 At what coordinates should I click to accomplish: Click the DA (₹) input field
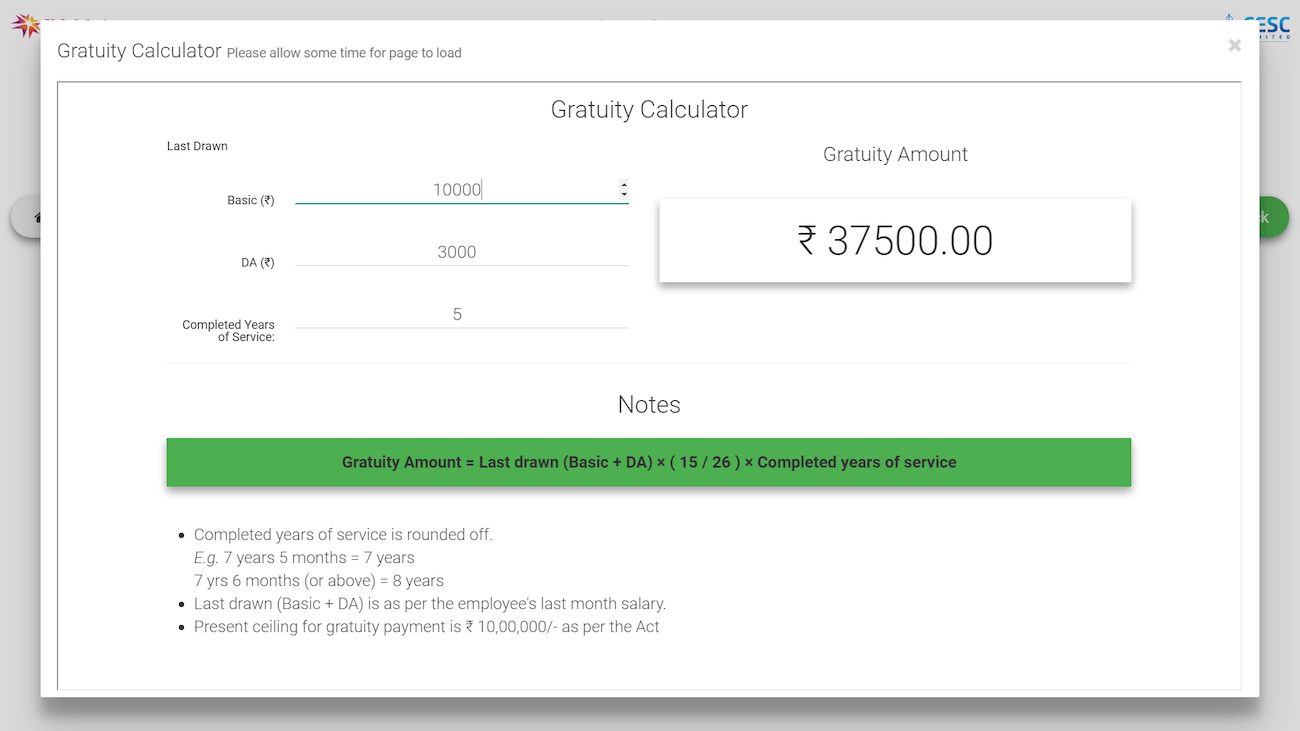point(457,252)
